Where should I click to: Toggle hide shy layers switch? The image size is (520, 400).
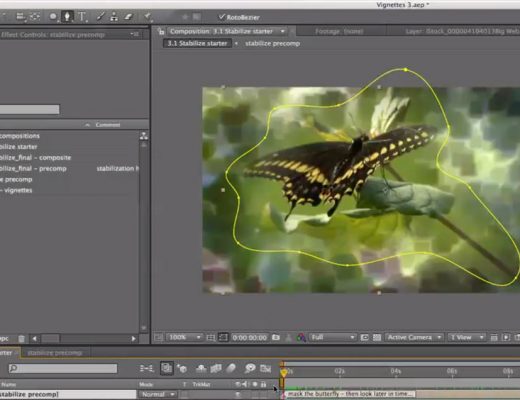tap(201, 368)
